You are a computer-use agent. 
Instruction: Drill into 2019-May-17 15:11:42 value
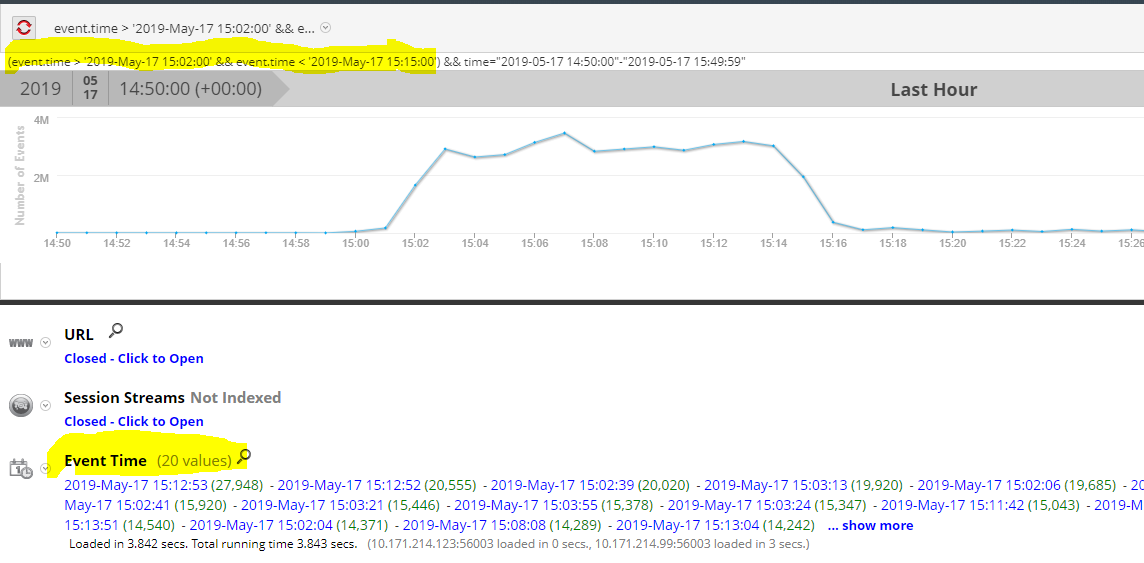coord(952,505)
